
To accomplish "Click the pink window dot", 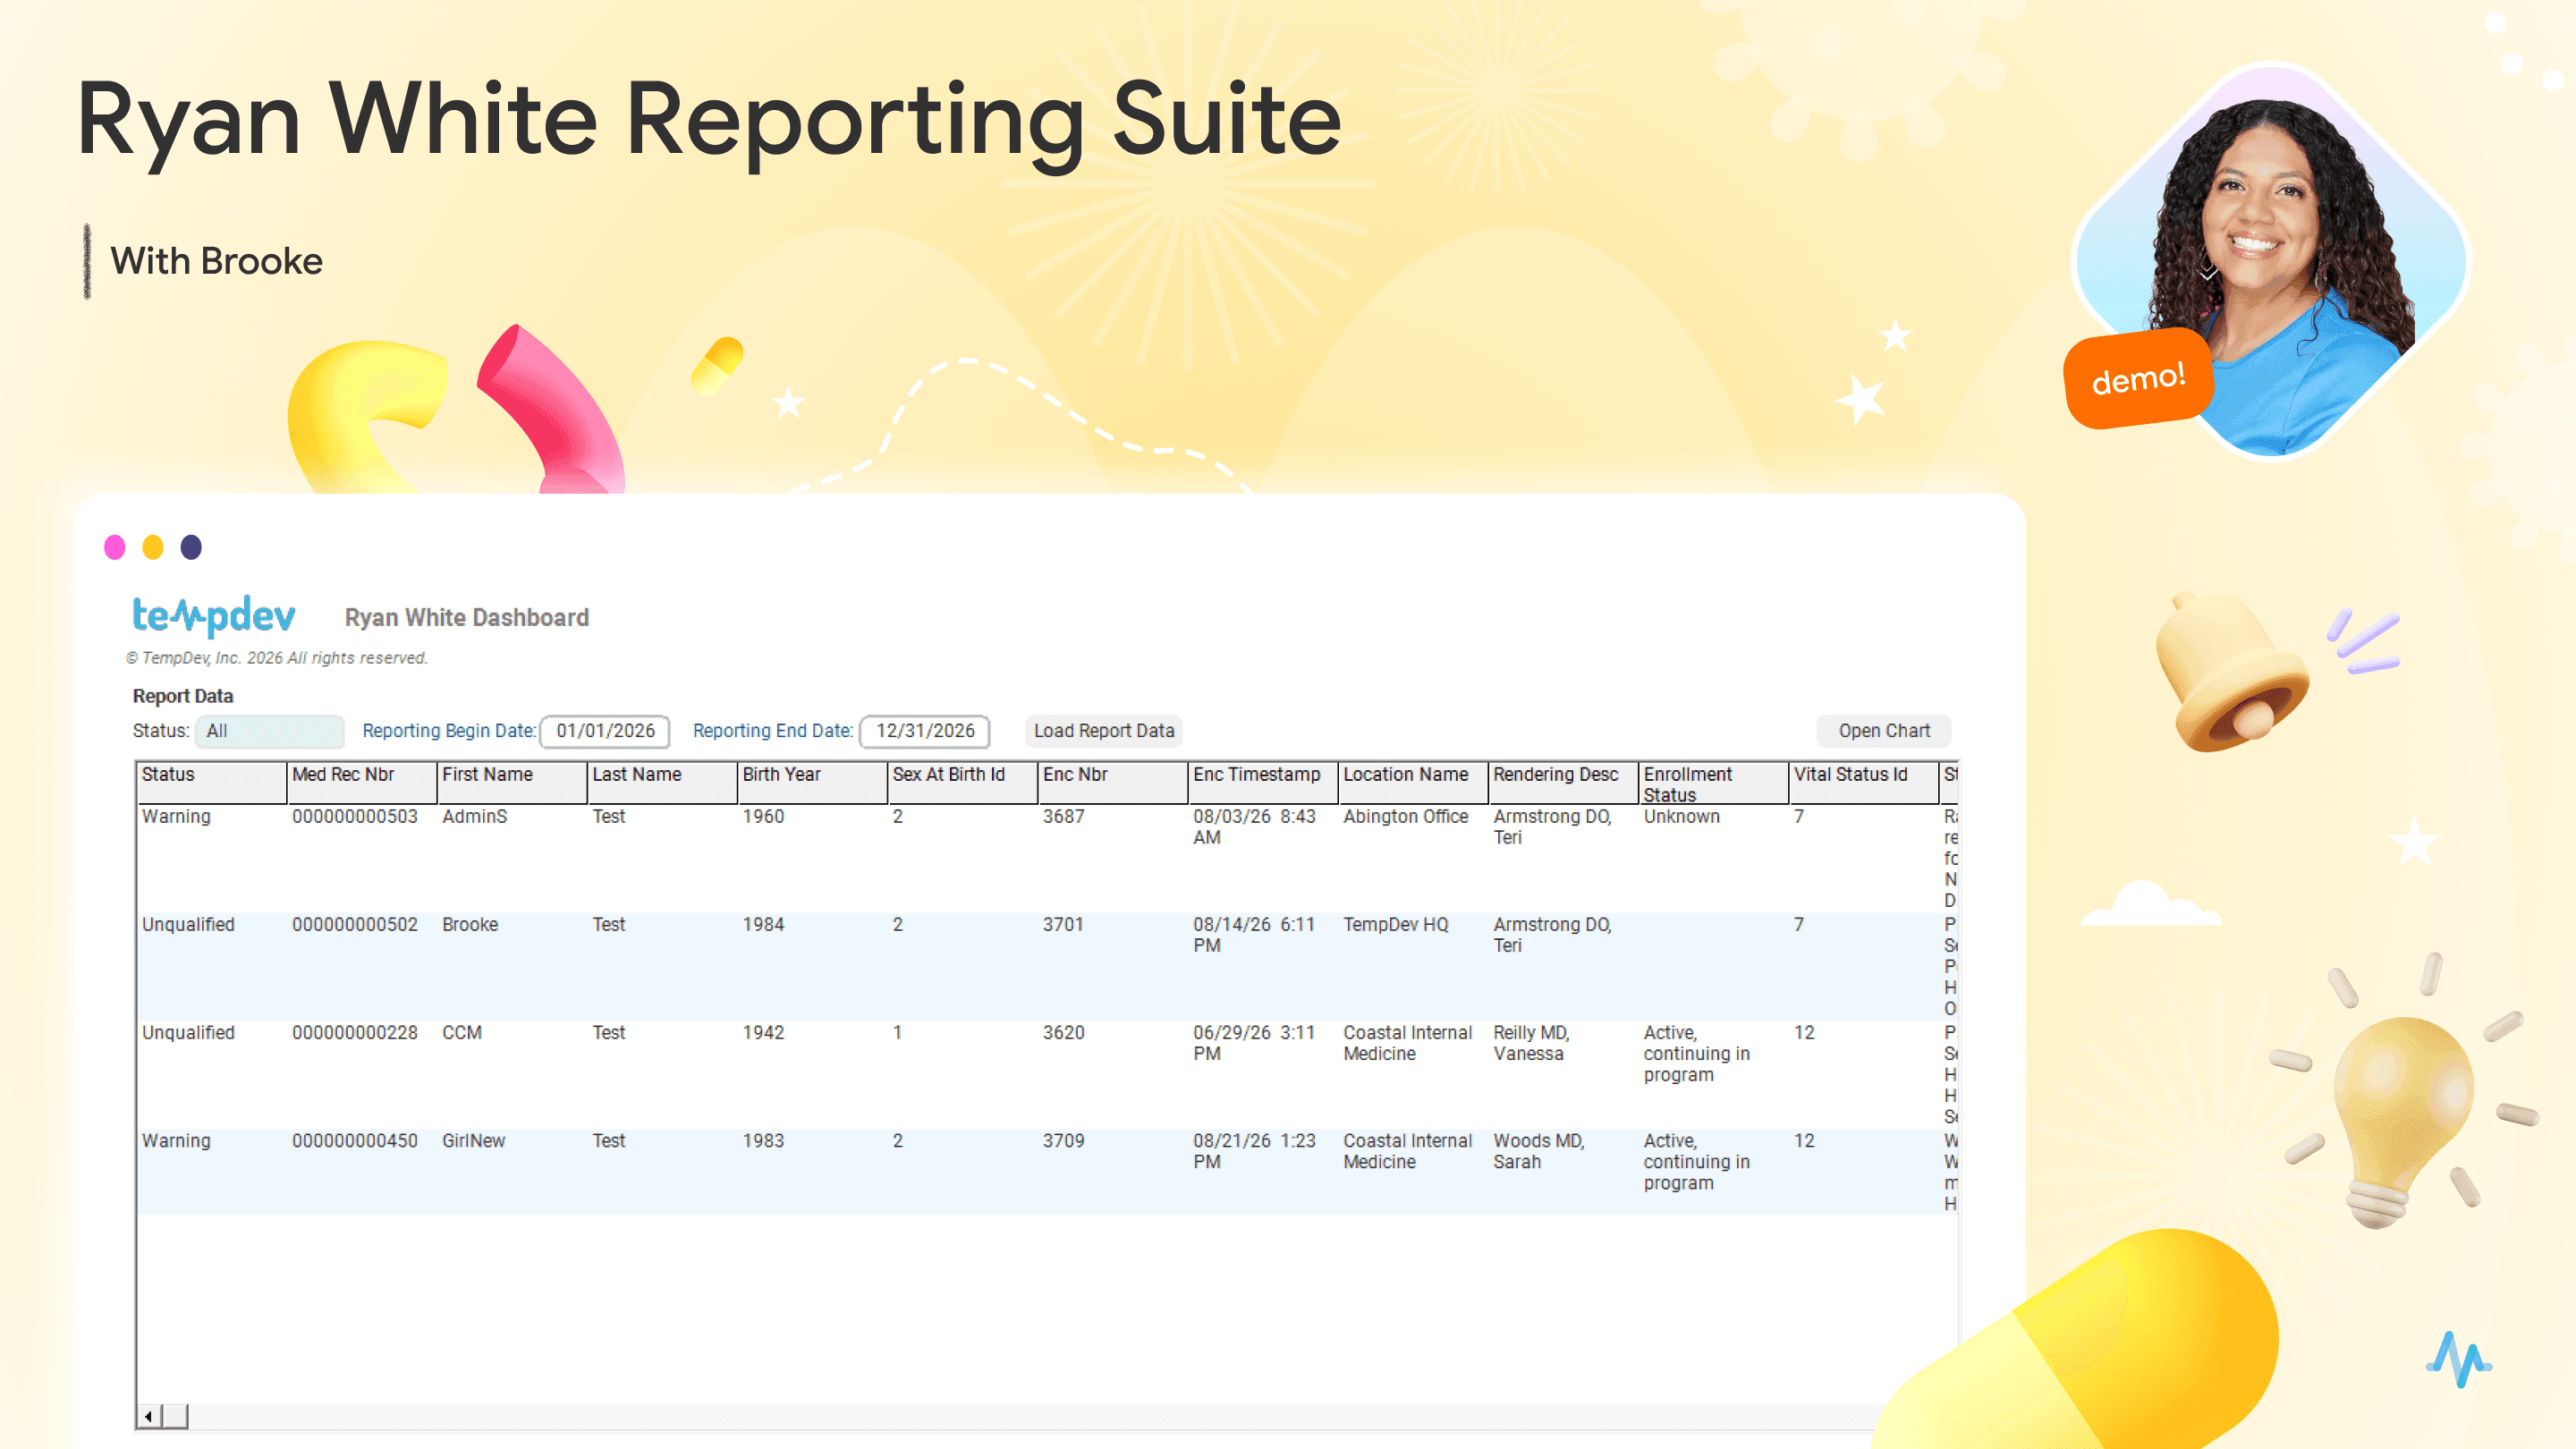I will pyautogui.click(x=115, y=547).
